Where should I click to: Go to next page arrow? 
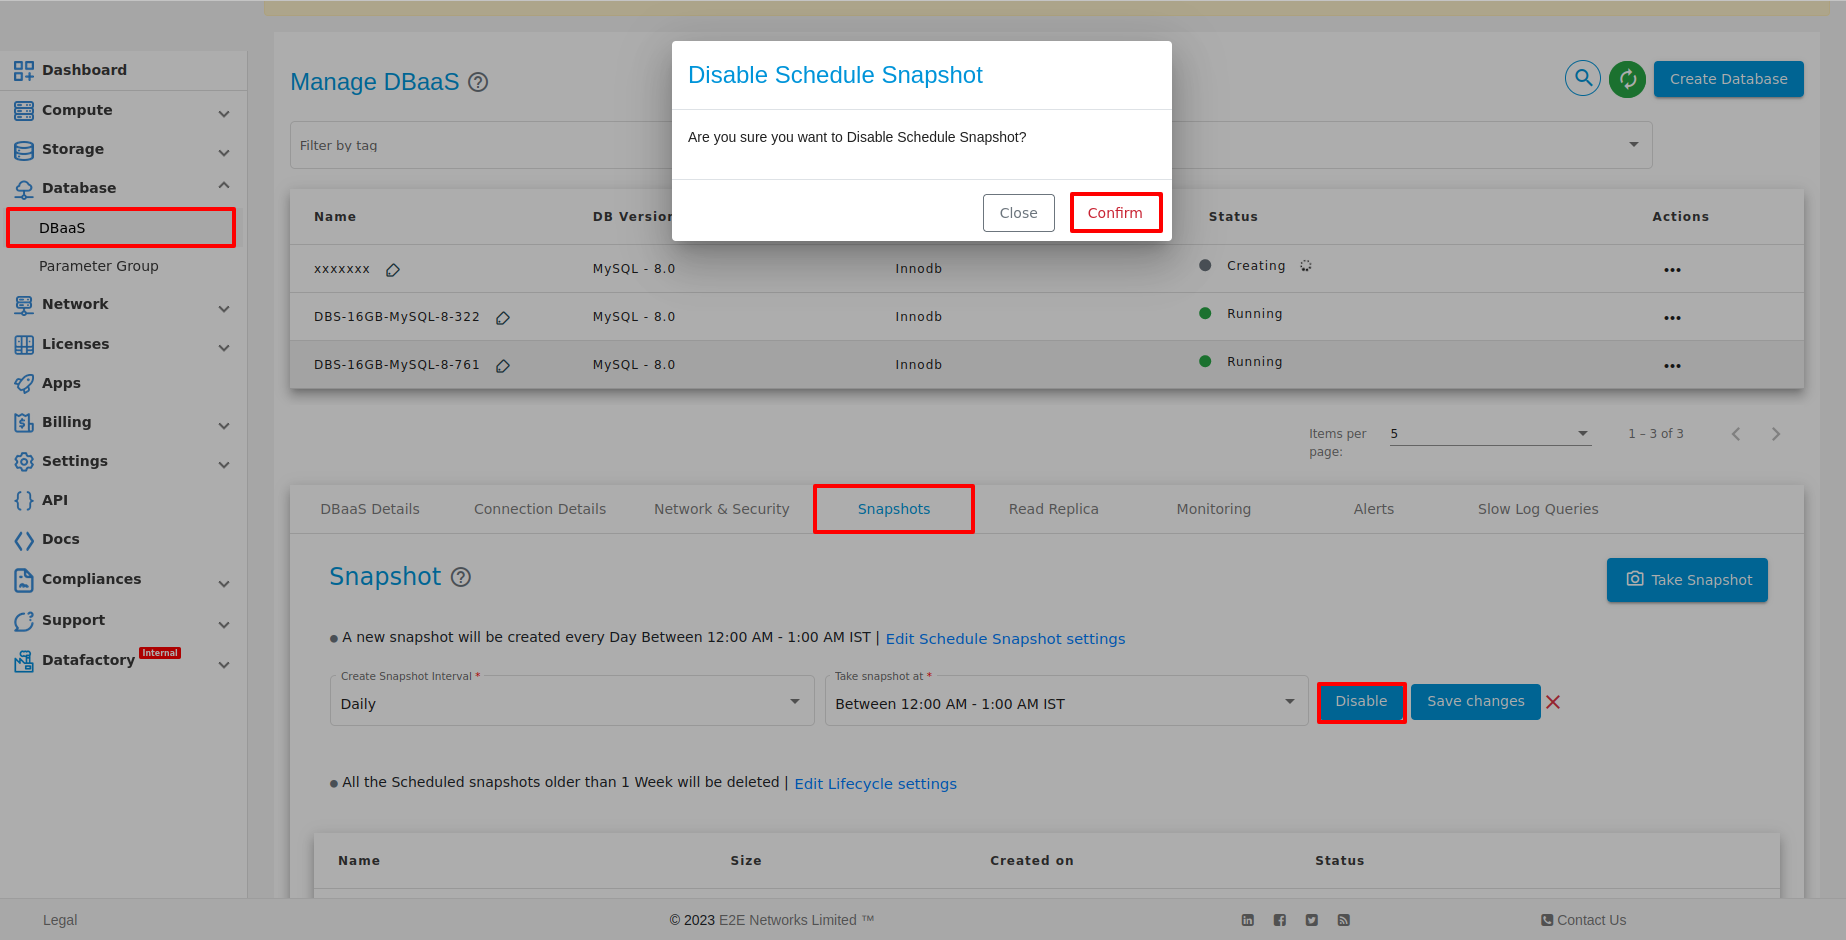click(x=1776, y=434)
